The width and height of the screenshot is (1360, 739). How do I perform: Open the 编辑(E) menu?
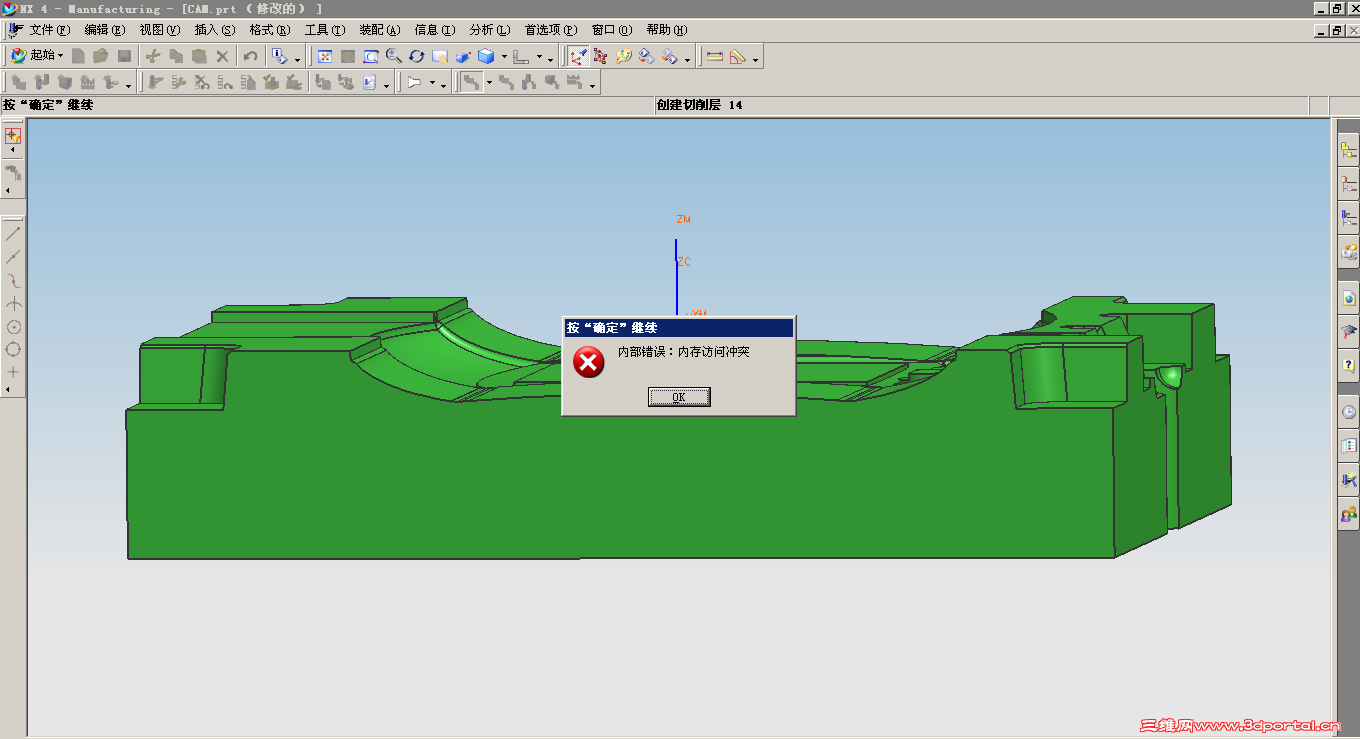coord(105,30)
